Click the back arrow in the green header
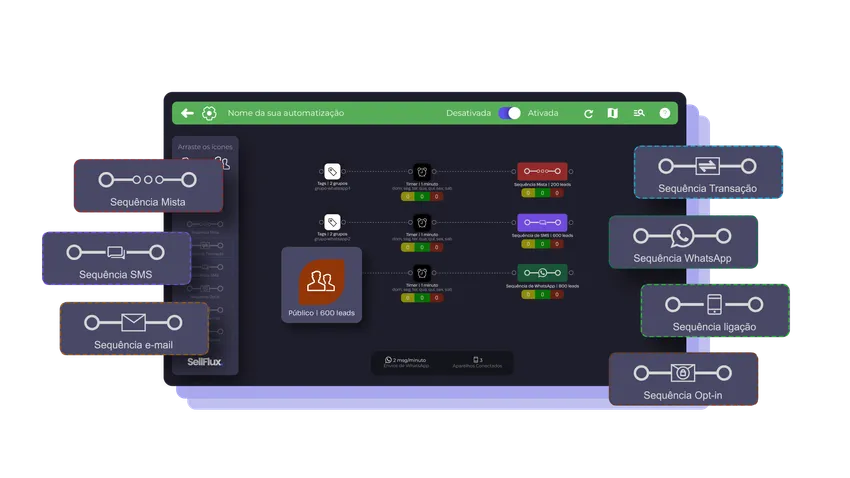This screenshot has height=478, width=850. (x=187, y=113)
